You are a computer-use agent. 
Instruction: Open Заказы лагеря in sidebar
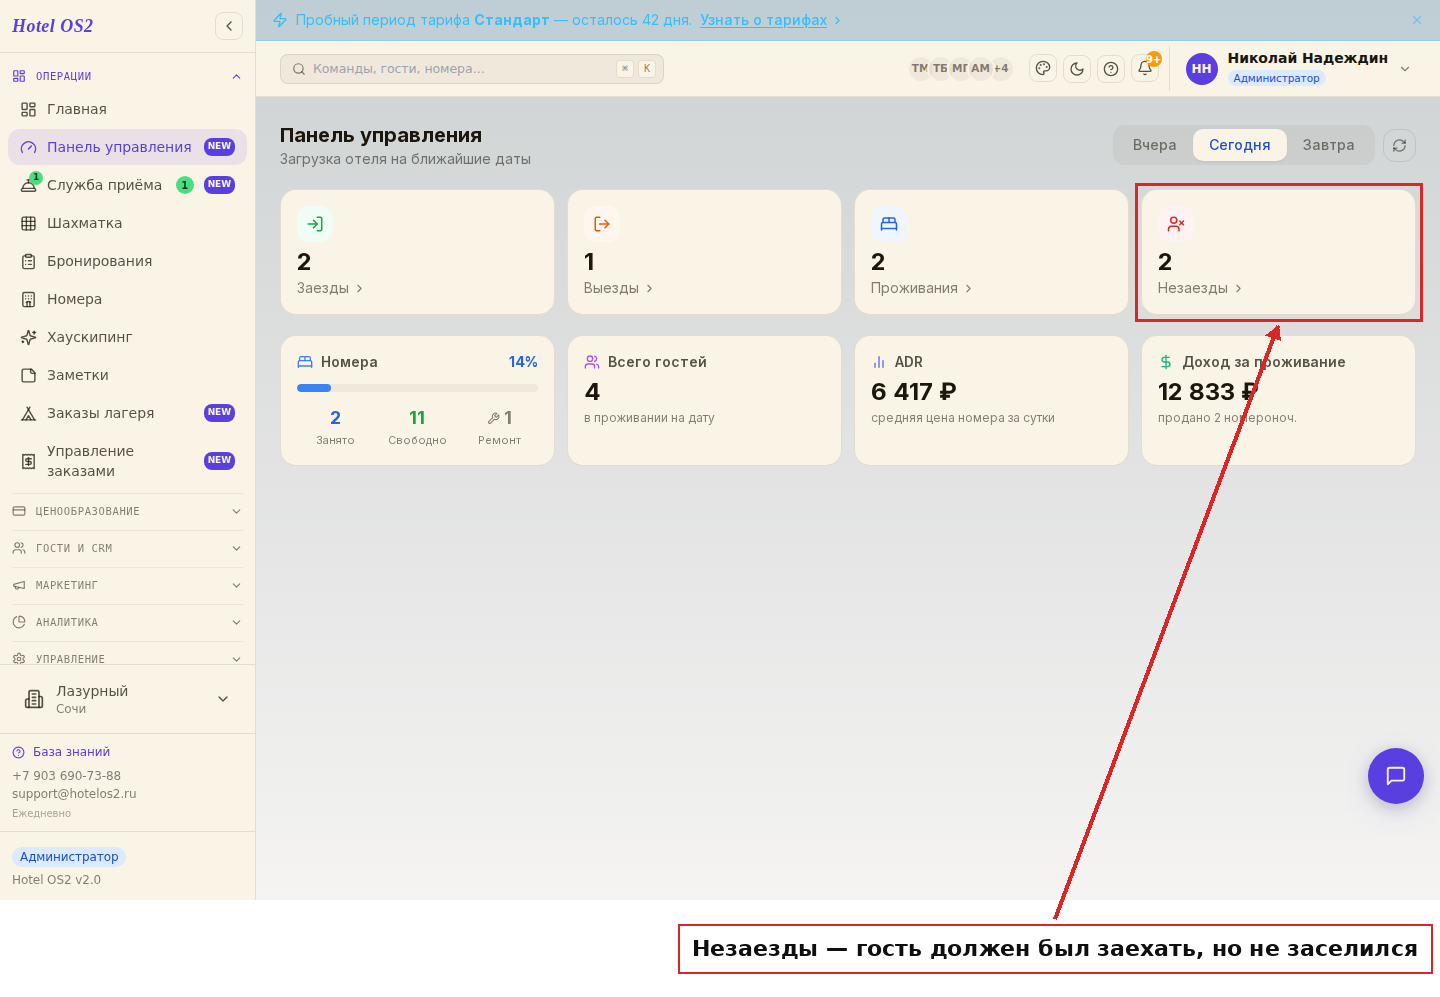127,413
